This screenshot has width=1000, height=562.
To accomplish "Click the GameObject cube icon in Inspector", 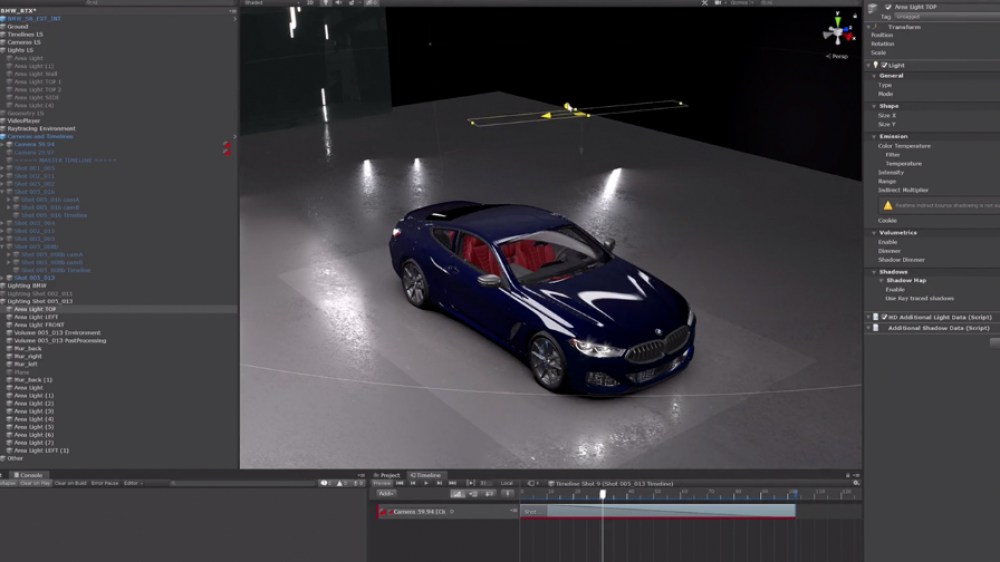I will click(872, 8).
